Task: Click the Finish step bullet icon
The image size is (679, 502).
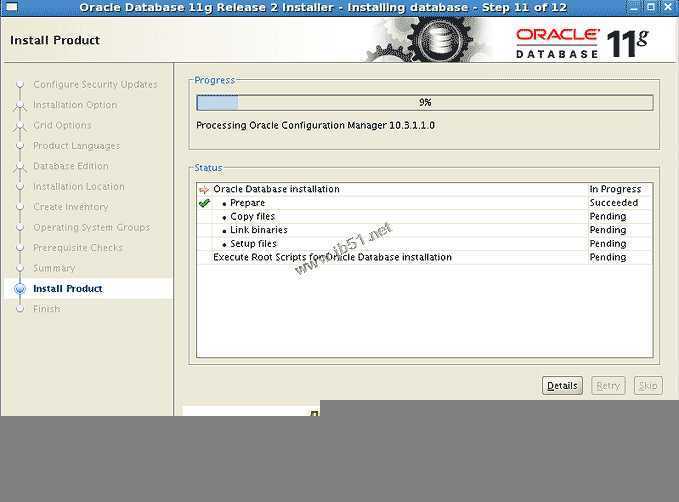Action: 20,309
